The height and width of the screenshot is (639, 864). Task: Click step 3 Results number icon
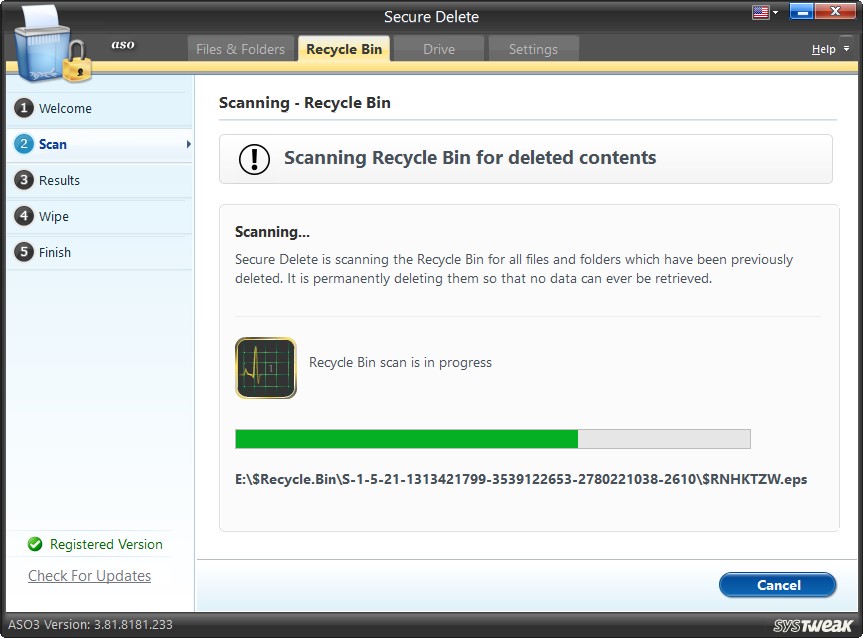[24, 180]
